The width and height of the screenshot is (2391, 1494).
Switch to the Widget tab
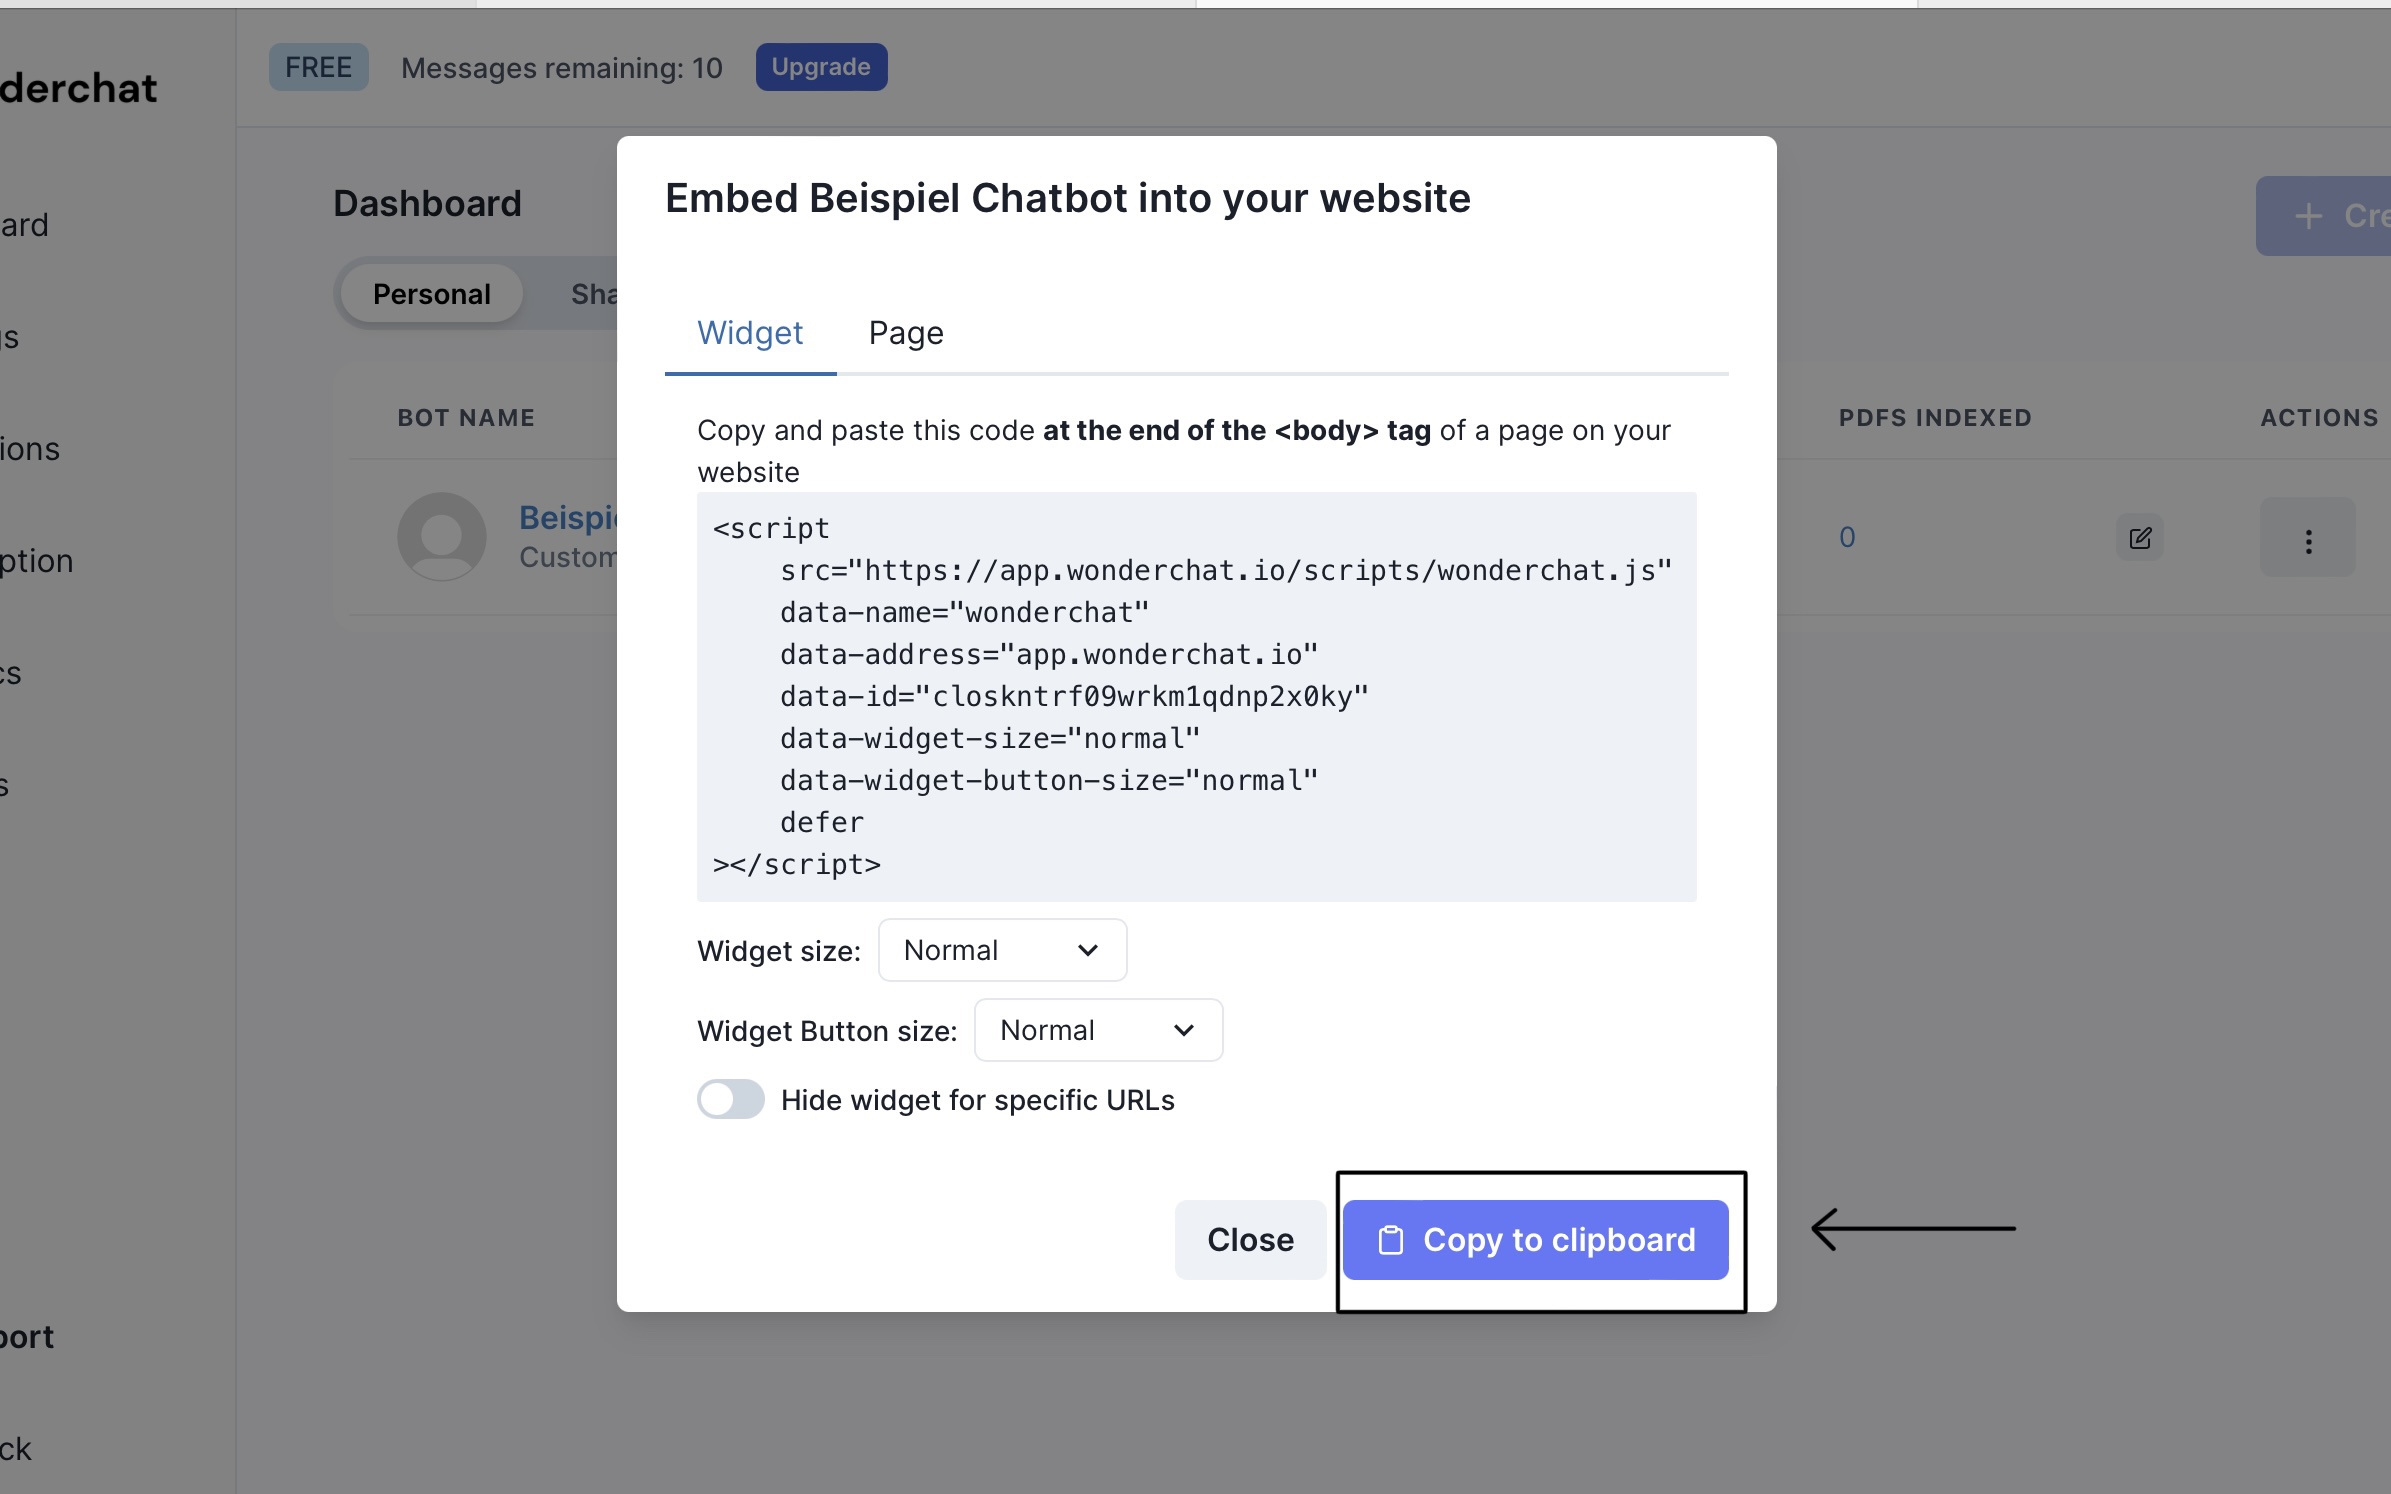pos(751,332)
